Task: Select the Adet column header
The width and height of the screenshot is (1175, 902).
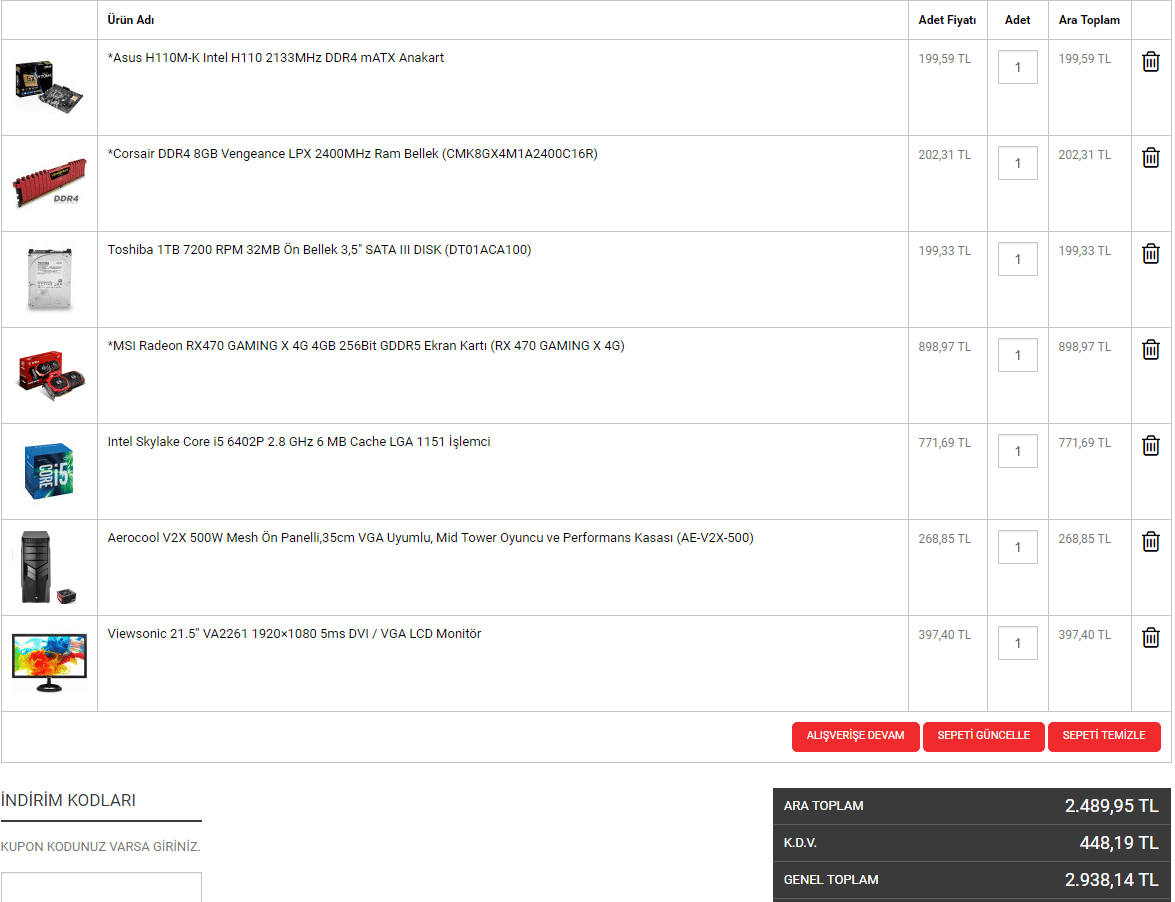Action: 1017,20
